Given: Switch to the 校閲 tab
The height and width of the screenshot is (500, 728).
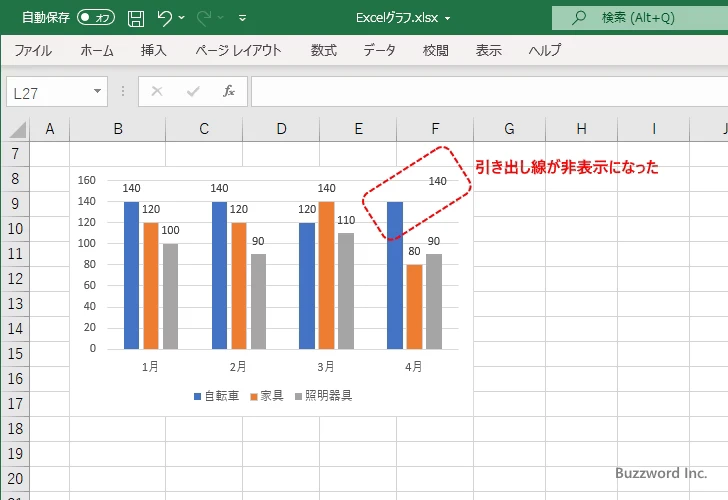Looking at the screenshot, I should (436, 50).
